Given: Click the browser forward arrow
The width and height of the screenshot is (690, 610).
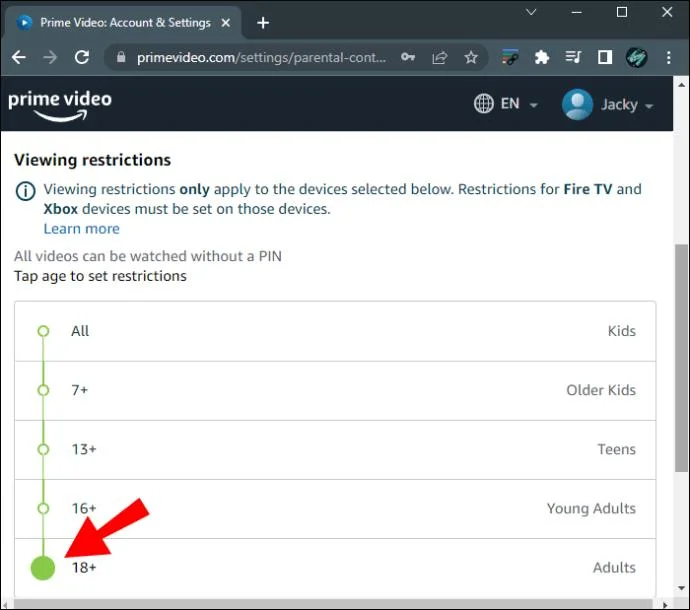Looking at the screenshot, I should coord(50,57).
